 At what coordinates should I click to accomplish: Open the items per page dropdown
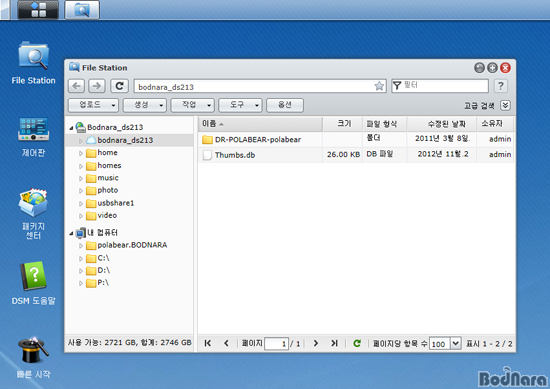(455, 343)
